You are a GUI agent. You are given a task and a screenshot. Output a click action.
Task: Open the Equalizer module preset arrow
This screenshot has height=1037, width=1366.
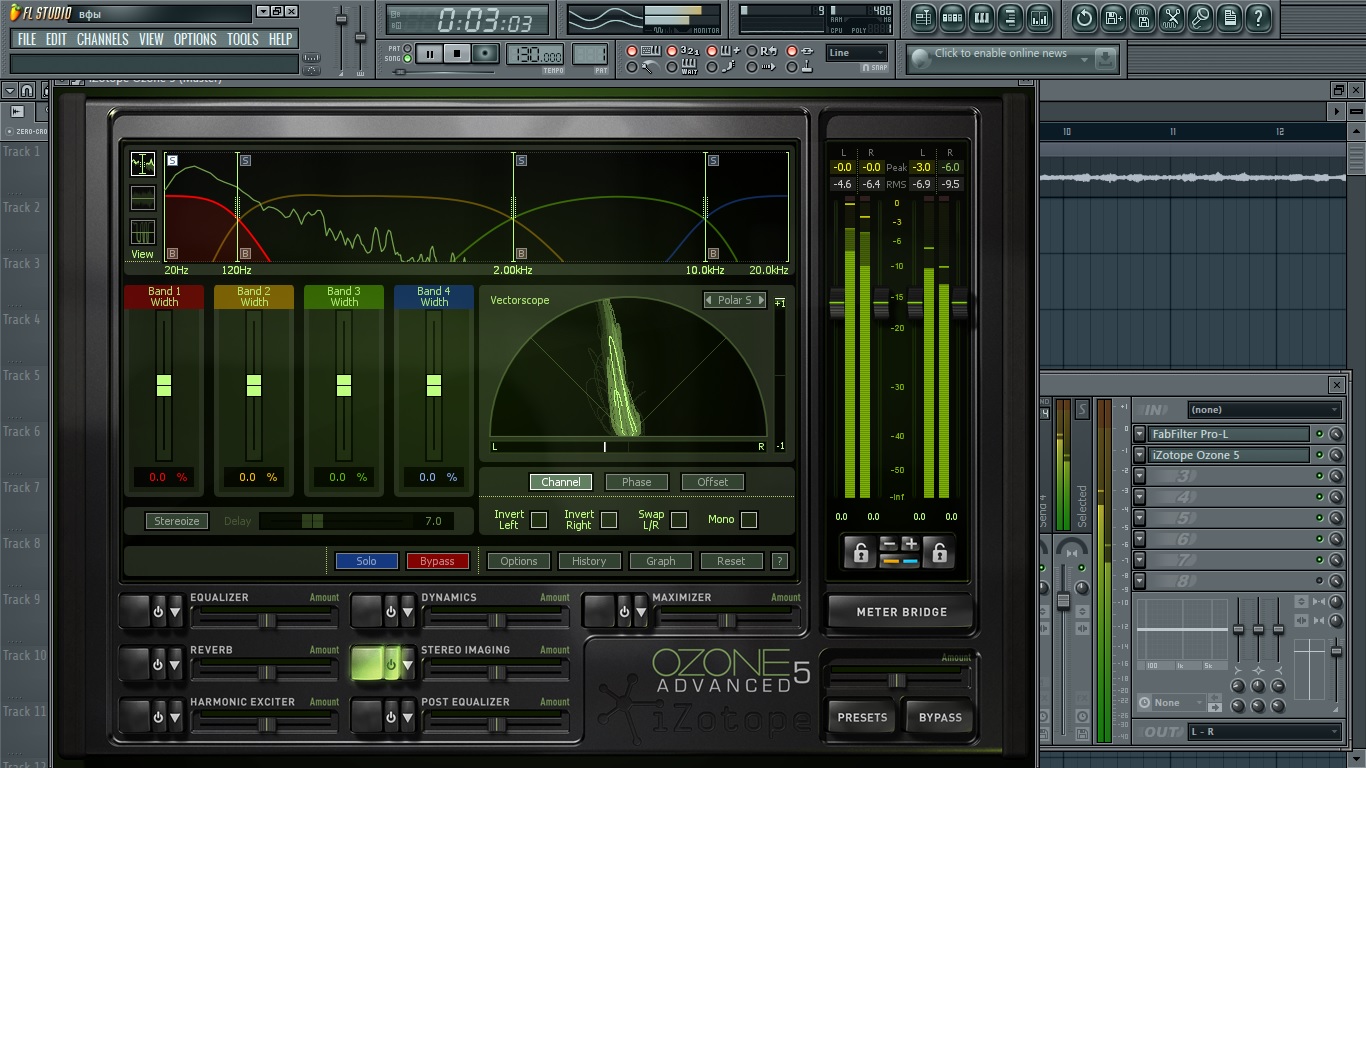coord(175,612)
